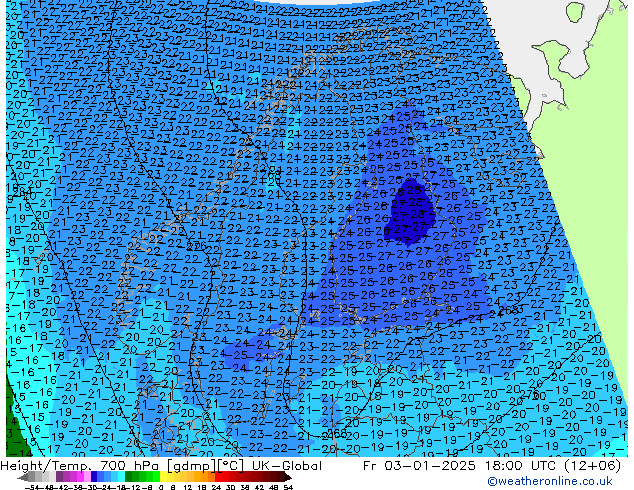The height and width of the screenshot is (490, 634).
Task: Click the 268 contour label near the 24°C line
Action: pyautogui.click(x=509, y=310)
